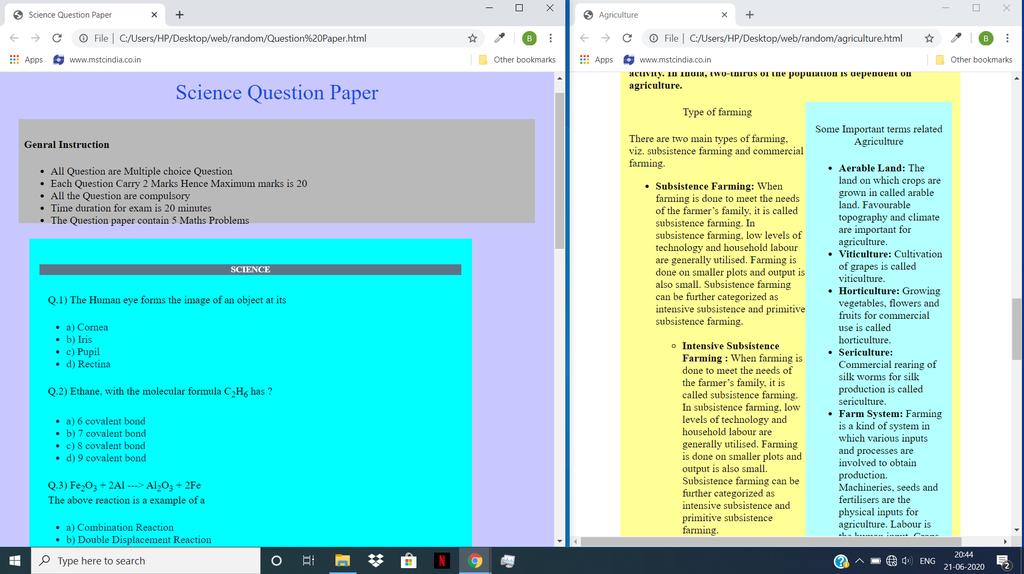Open Apps shortcut in Agriculture window bookmarks bar
Screen dimensions: 1024x574
[596, 59]
